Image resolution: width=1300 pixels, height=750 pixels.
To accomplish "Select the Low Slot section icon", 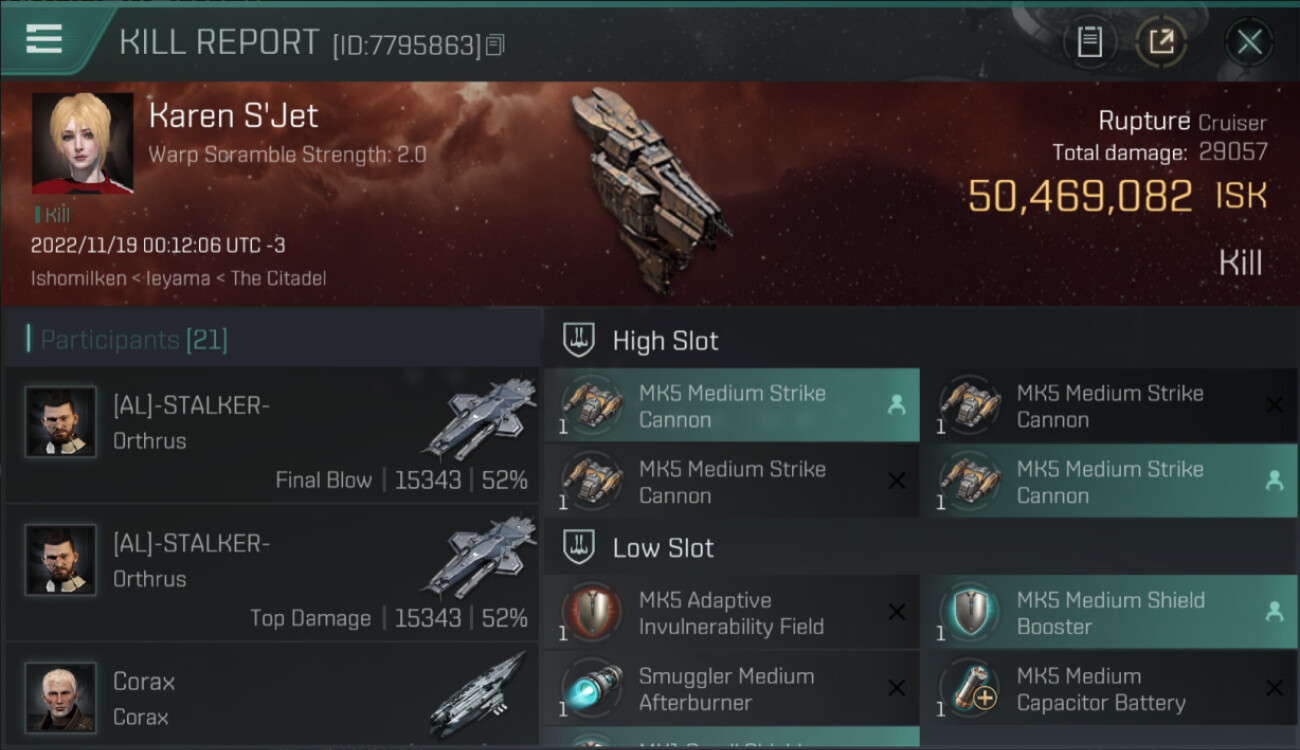I will [x=578, y=547].
